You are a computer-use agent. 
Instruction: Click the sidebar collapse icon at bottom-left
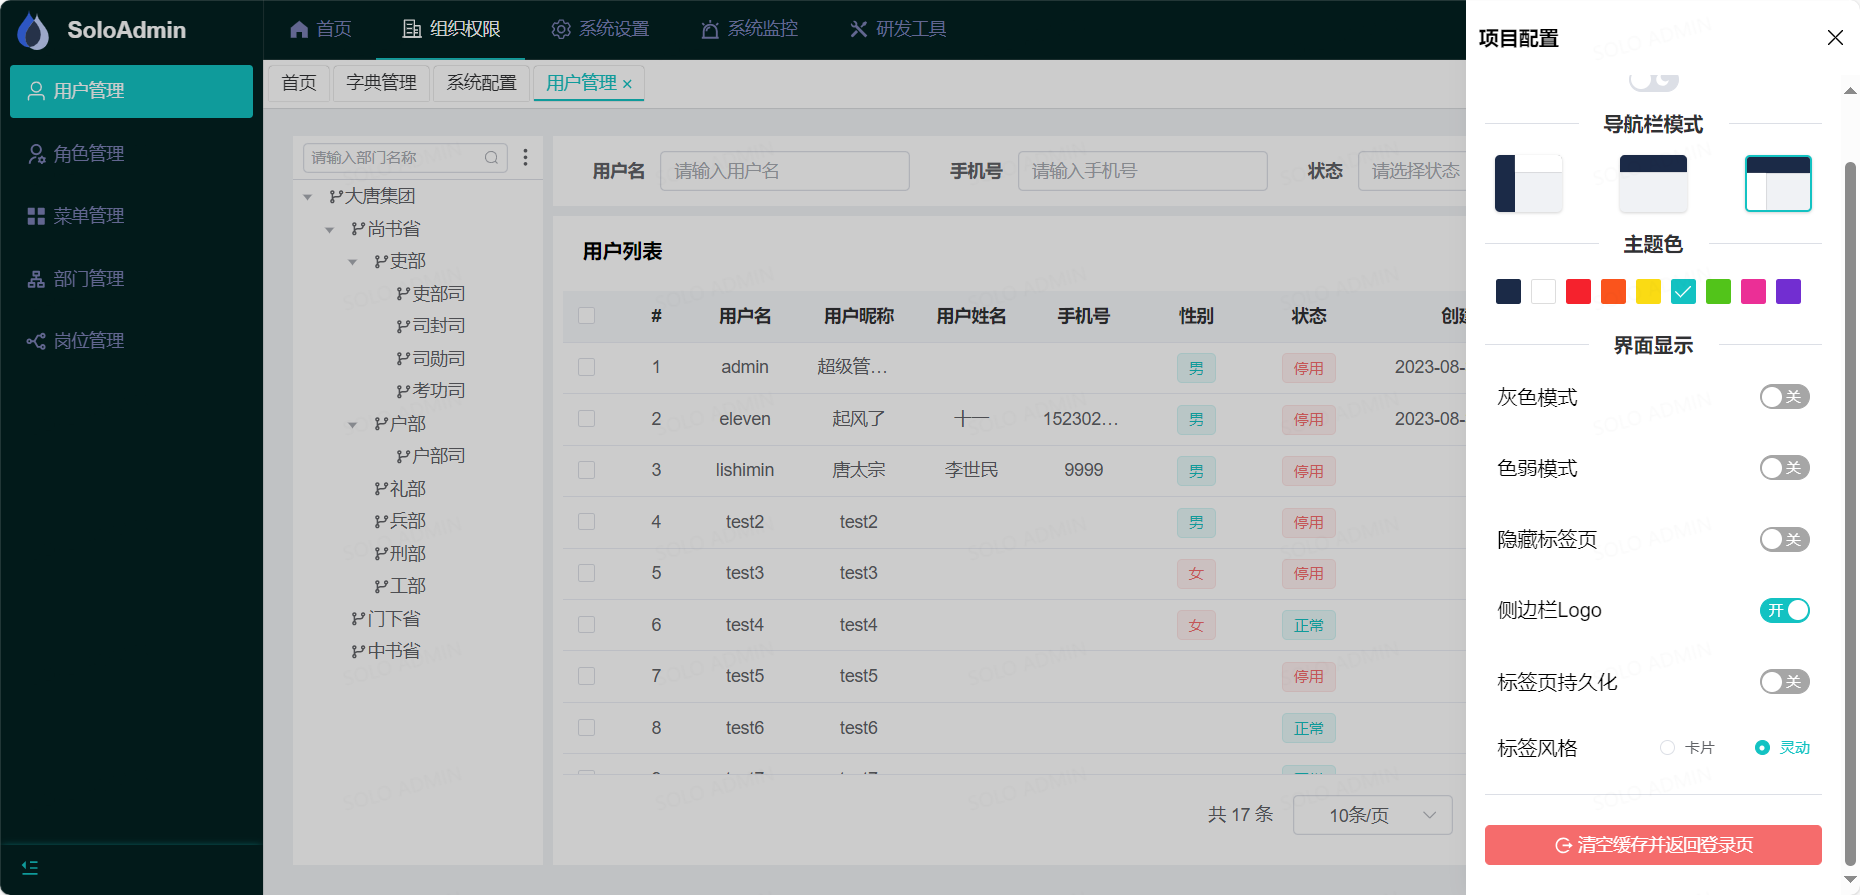click(30, 868)
